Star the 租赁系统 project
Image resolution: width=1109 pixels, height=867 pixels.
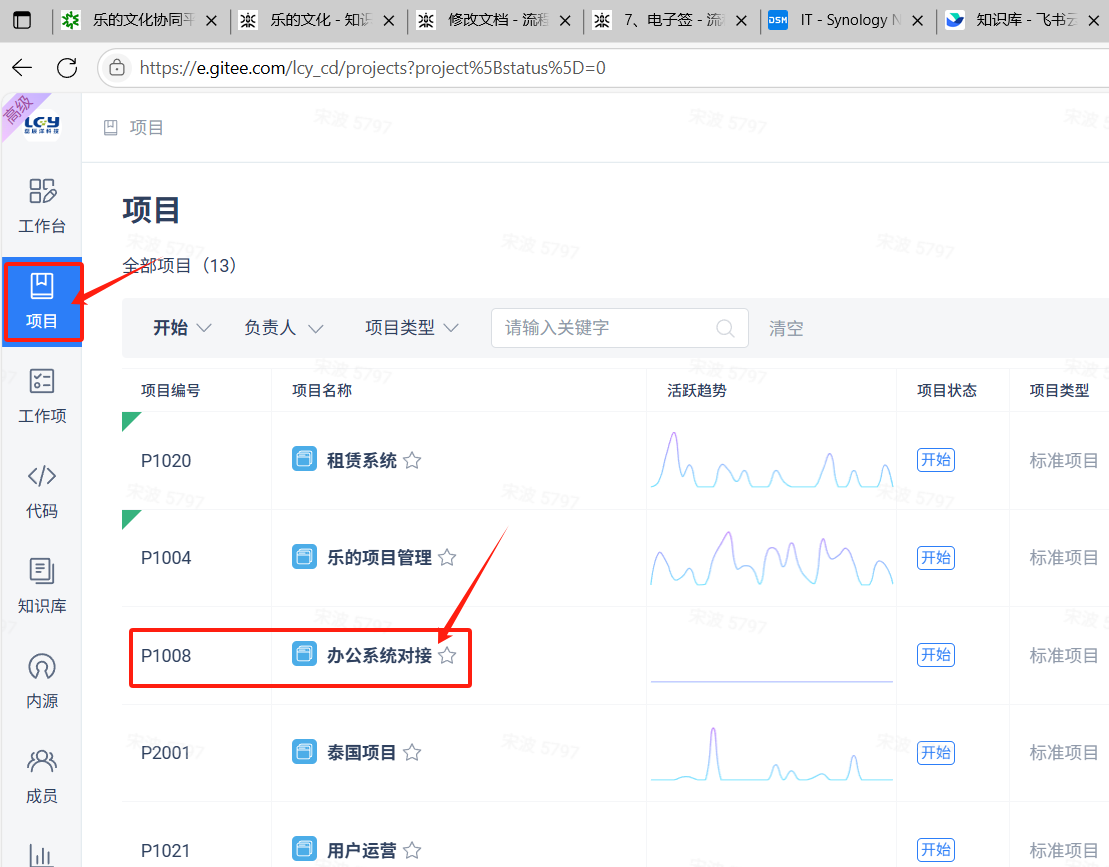tap(412, 461)
